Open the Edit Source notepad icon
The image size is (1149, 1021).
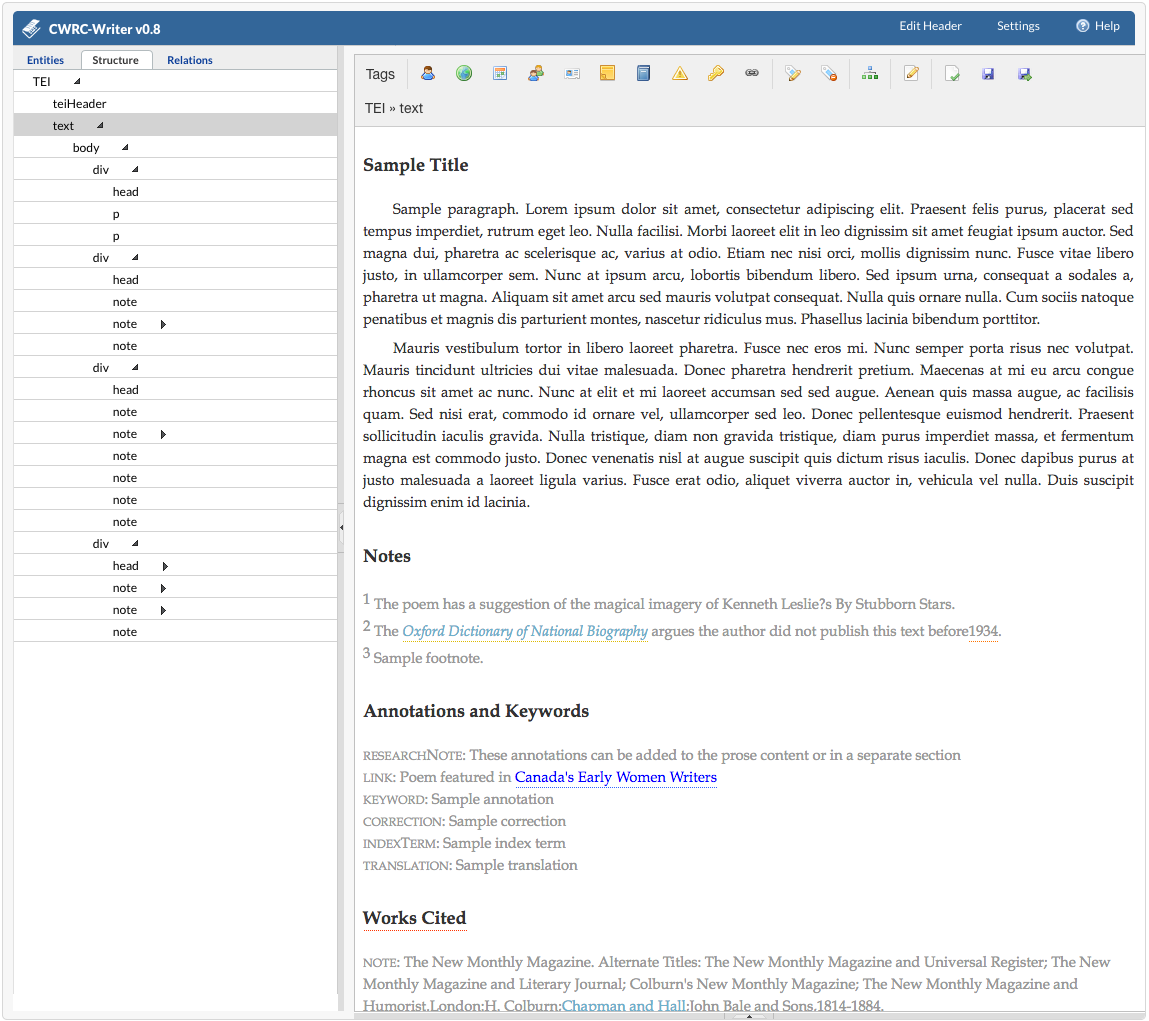(x=911, y=73)
